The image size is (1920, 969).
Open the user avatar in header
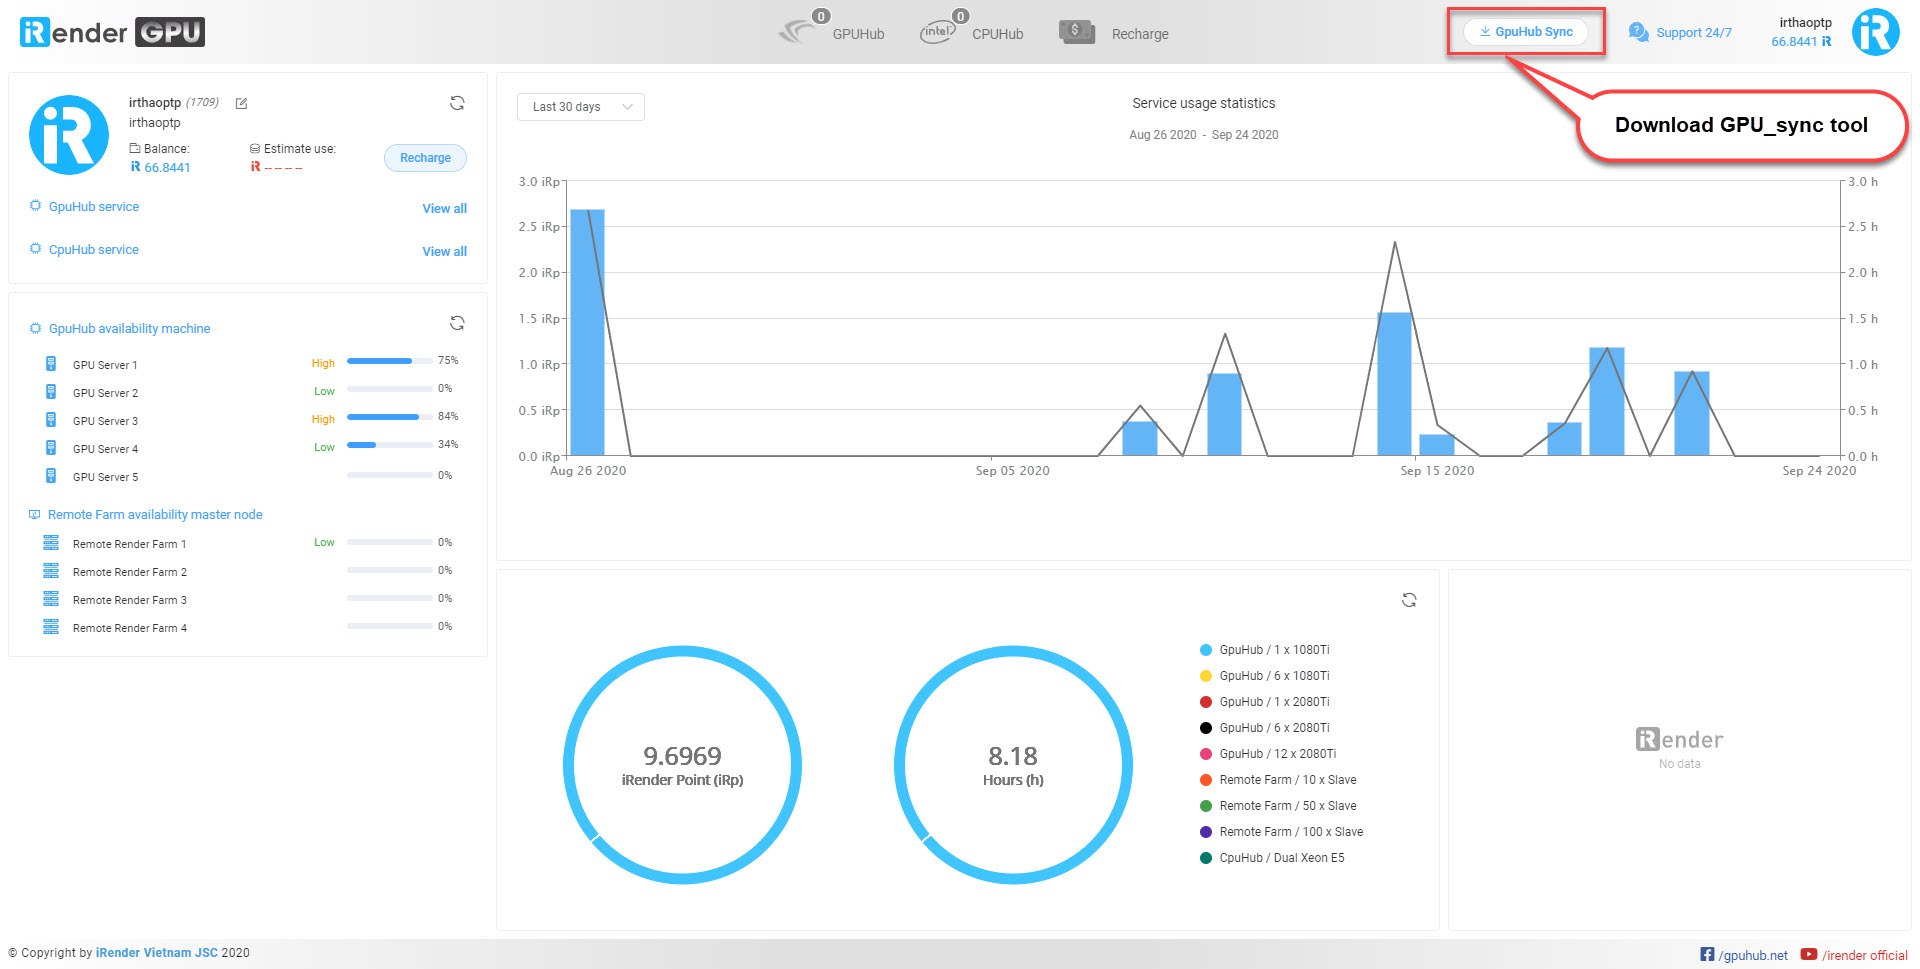pos(1875,32)
